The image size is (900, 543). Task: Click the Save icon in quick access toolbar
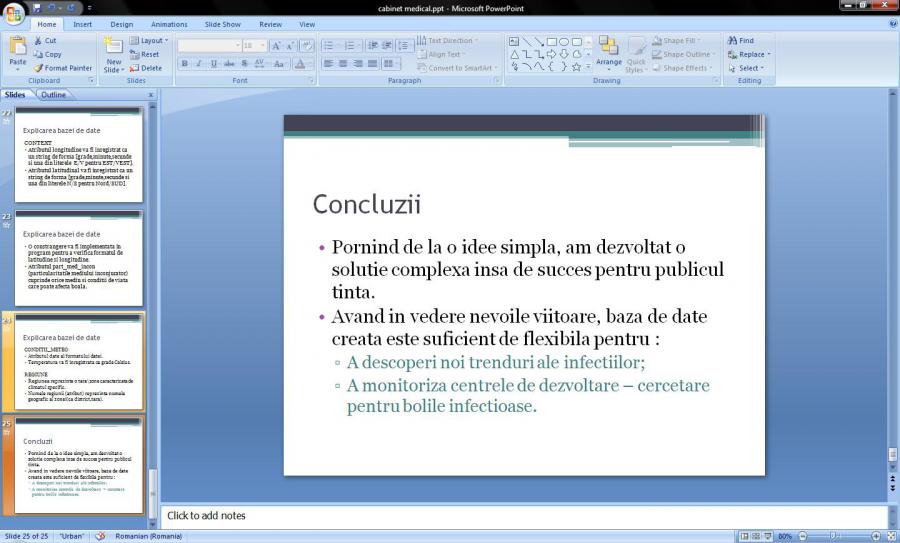point(37,8)
